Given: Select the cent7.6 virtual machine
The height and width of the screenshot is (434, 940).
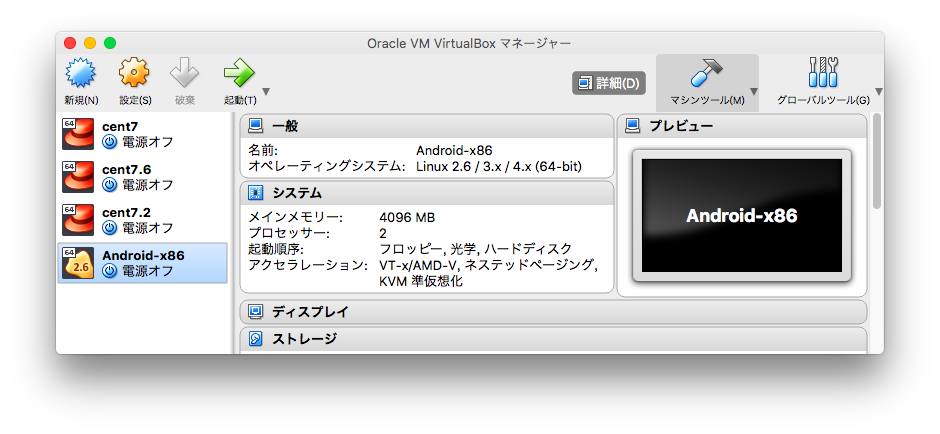Looking at the screenshot, I should coord(143,177).
